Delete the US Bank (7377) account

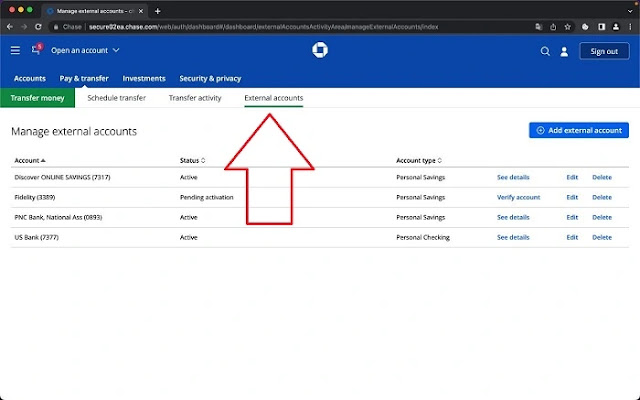[x=602, y=237]
